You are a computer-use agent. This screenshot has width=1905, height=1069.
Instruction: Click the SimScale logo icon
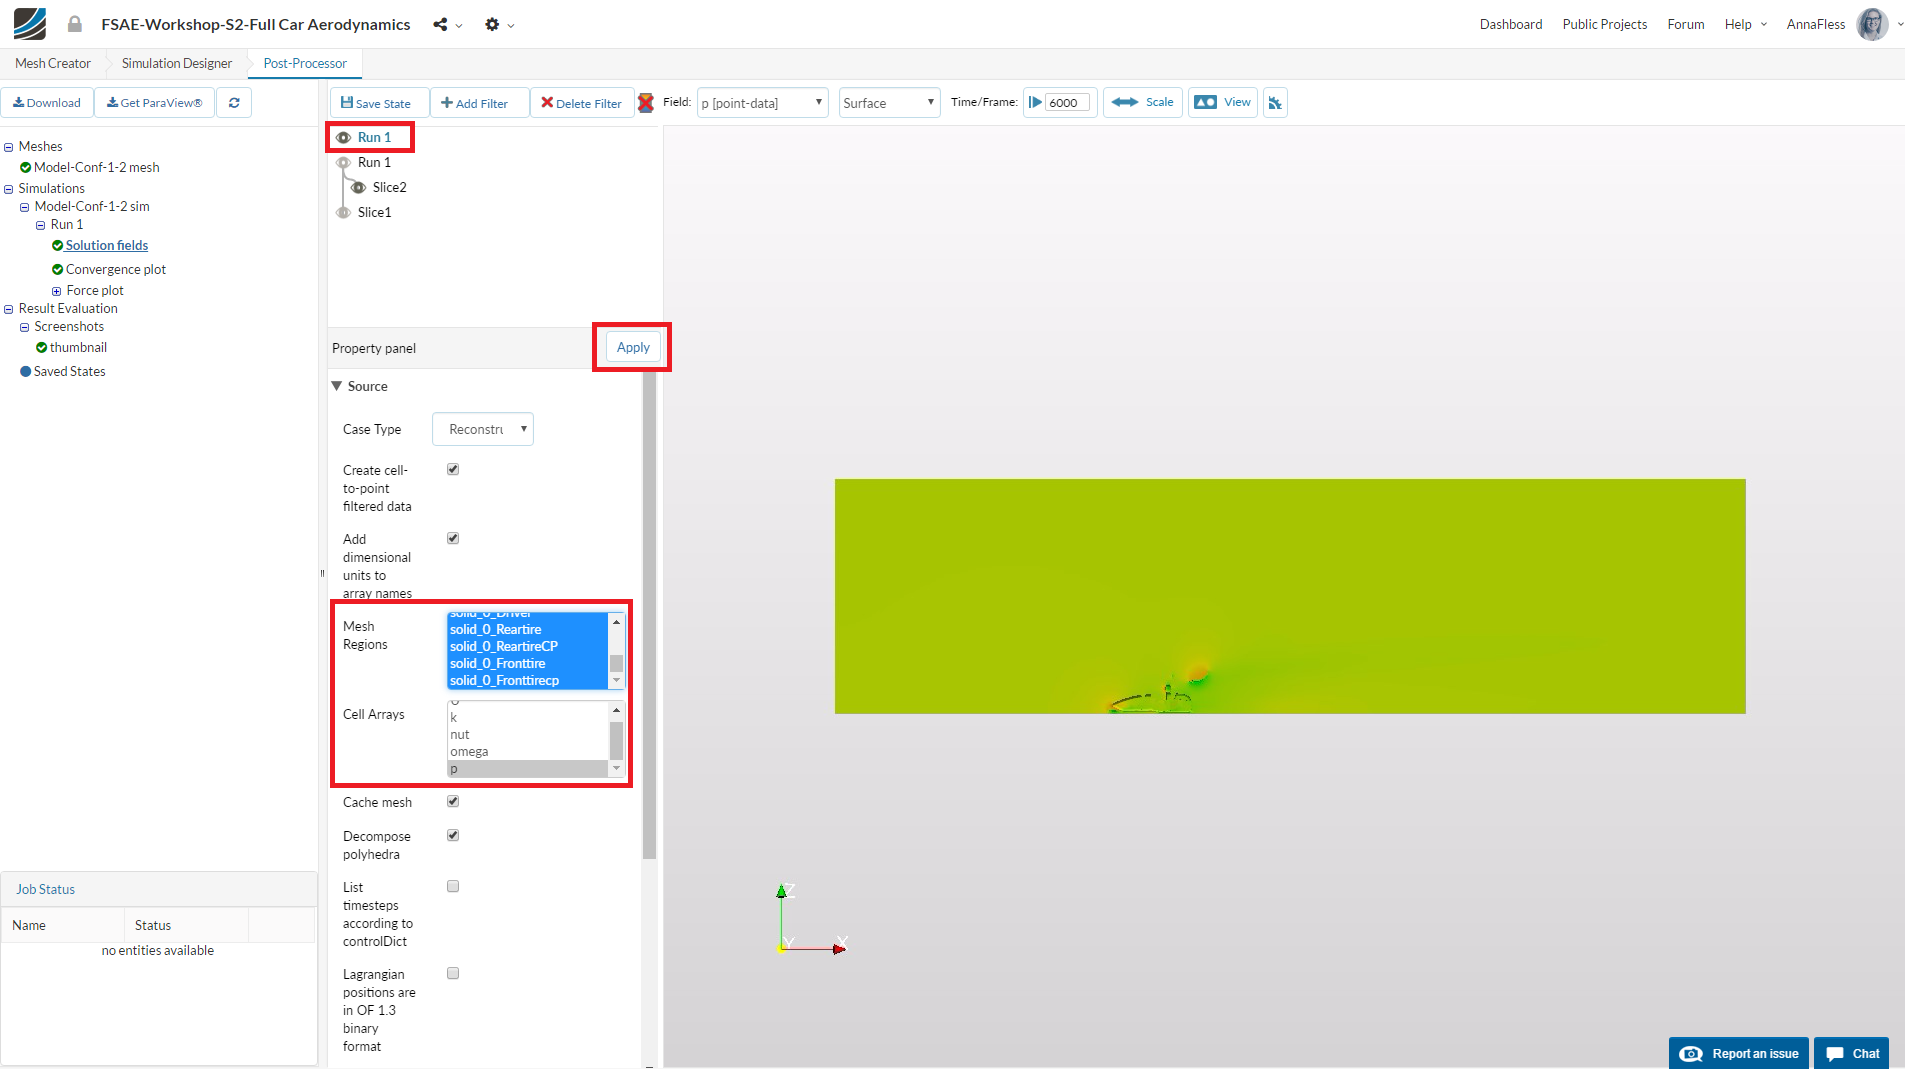tap(30, 23)
